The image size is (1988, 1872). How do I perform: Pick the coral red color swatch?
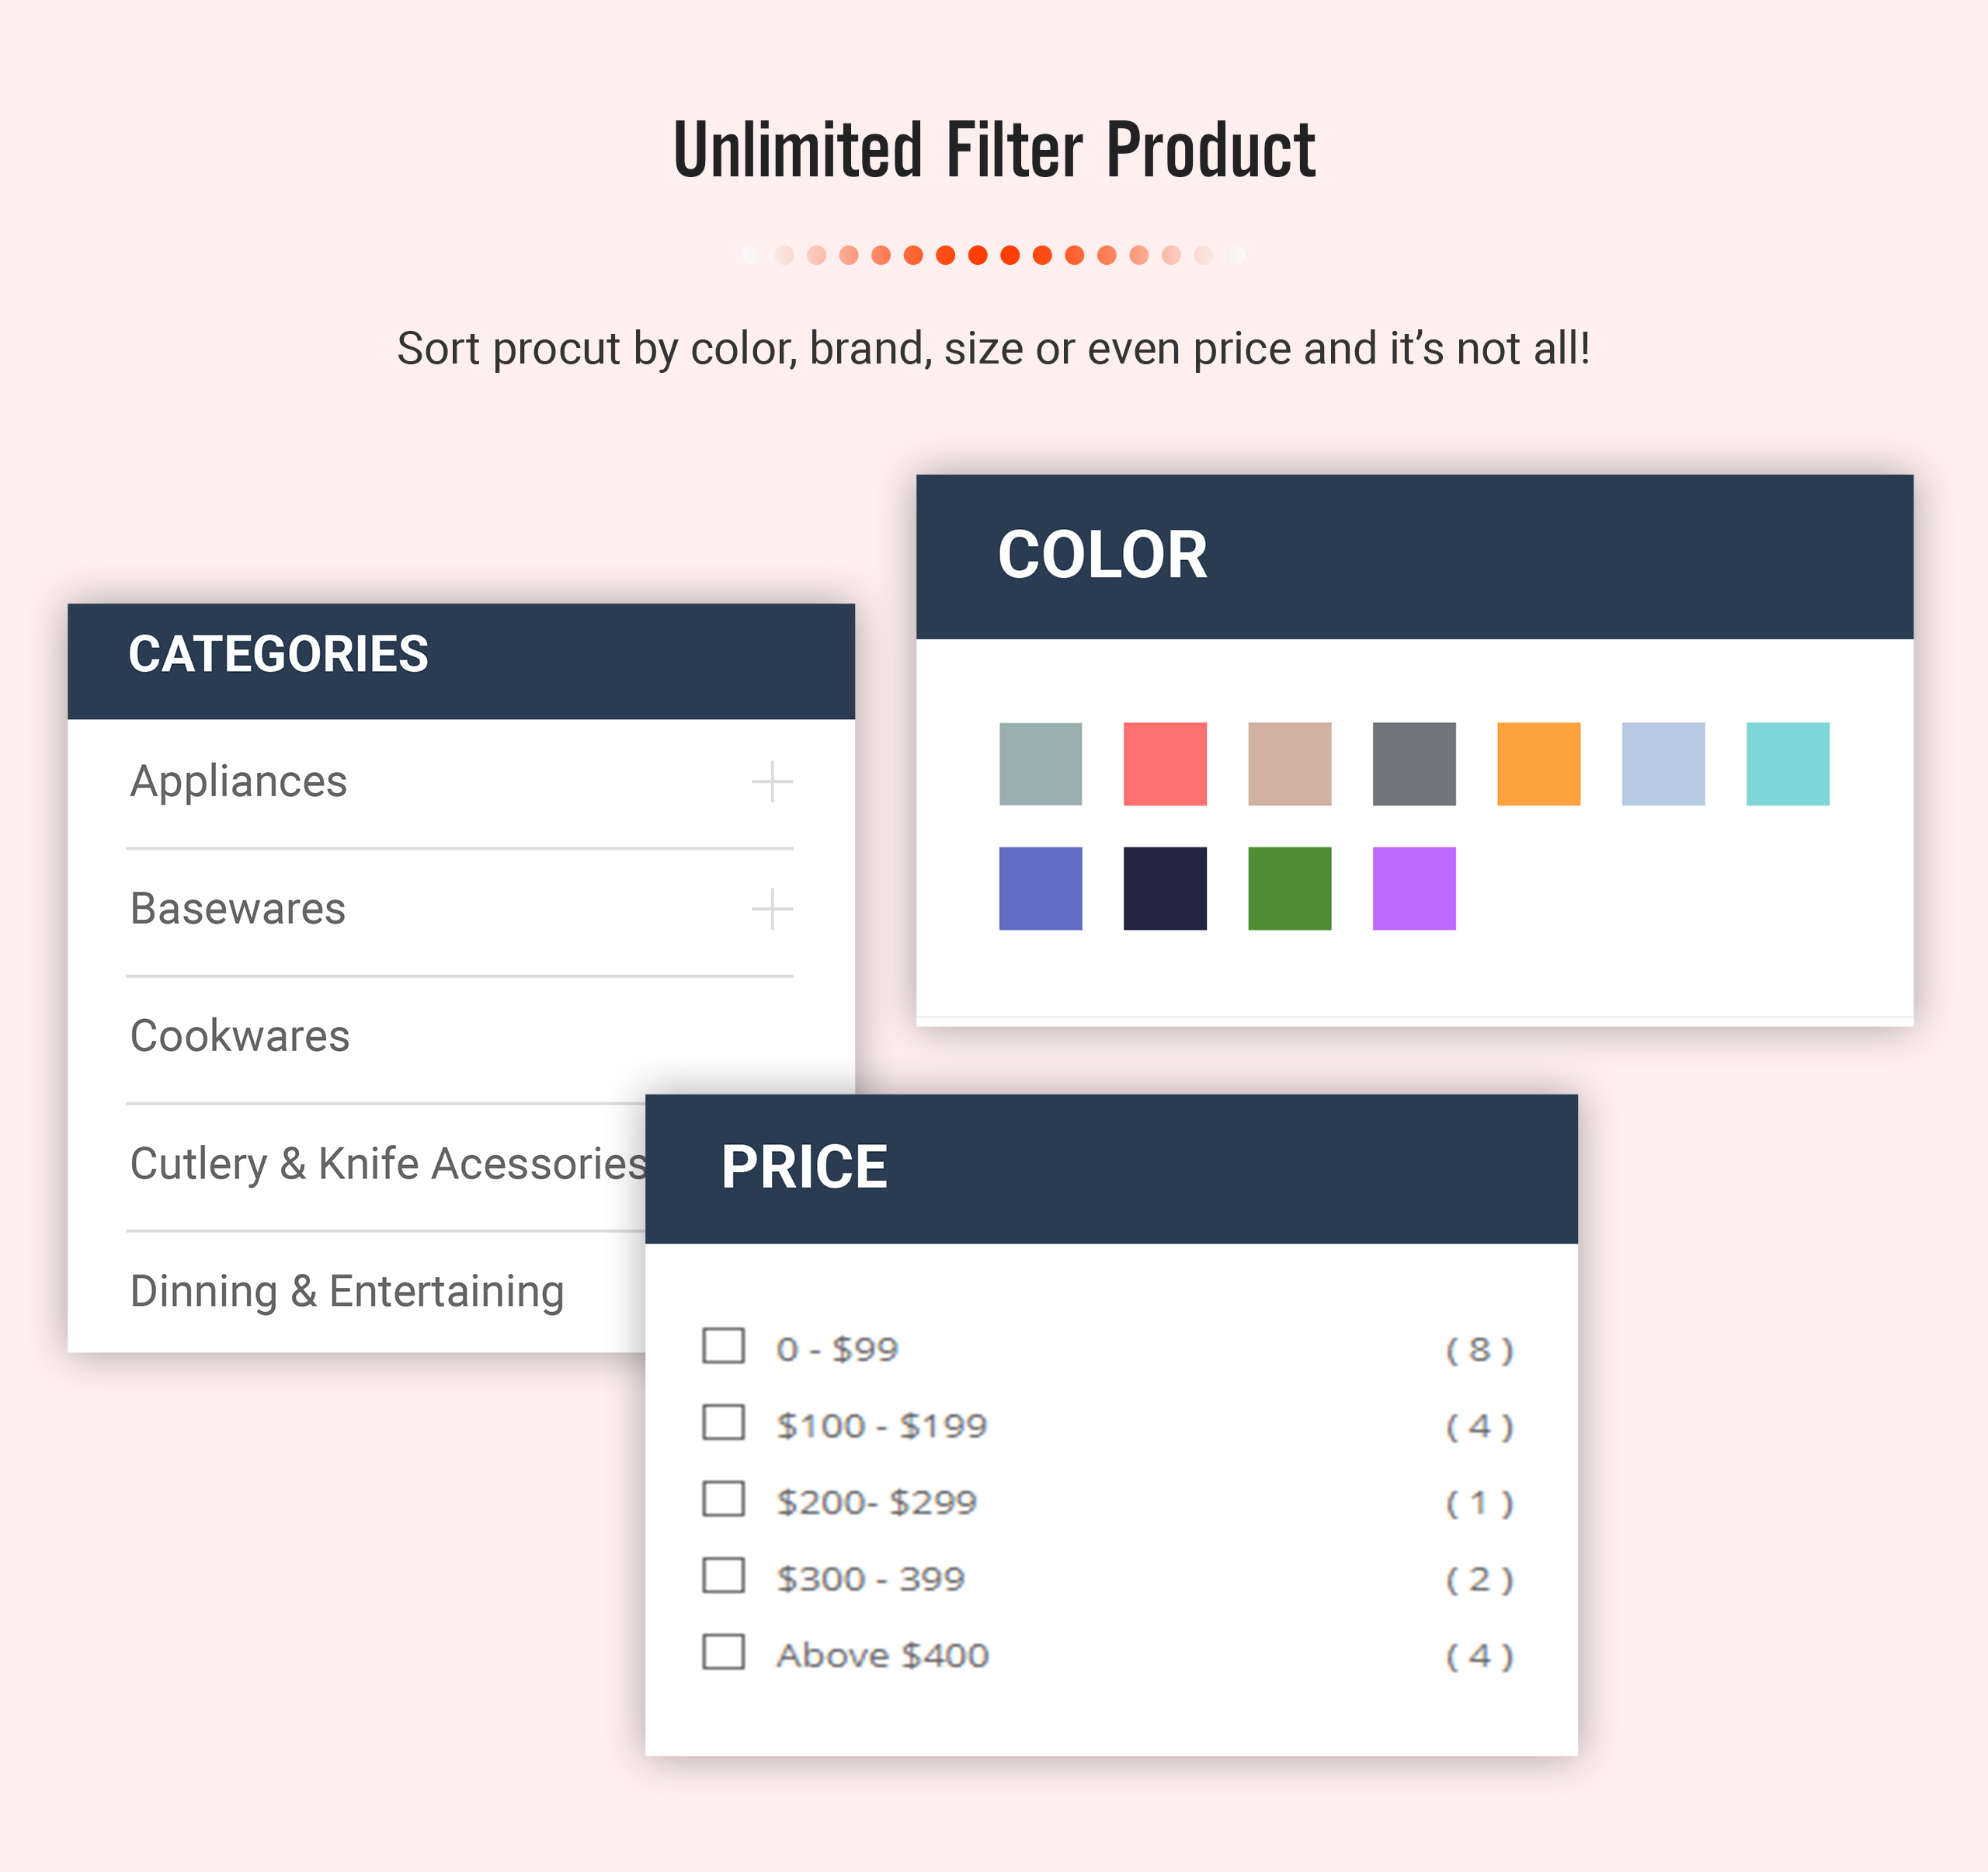coord(1165,764)
